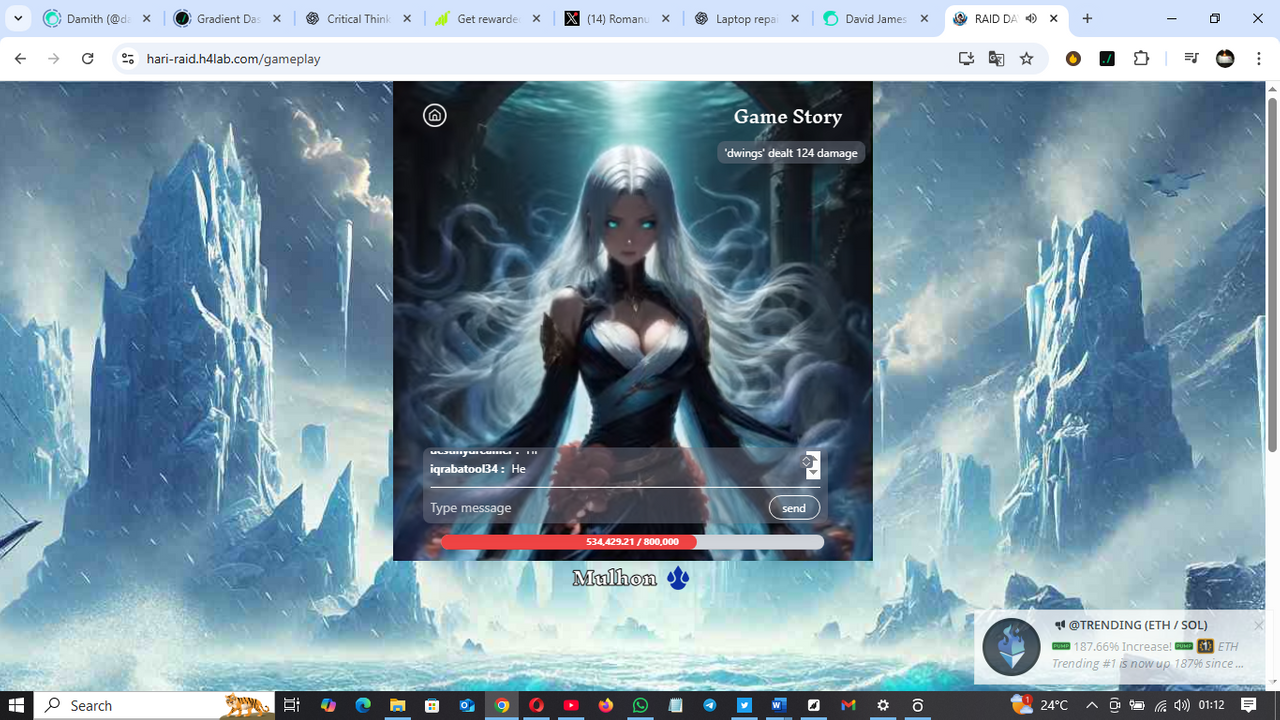This screenshot has width=1280, height=720.
Task: Translate this page icon
Action: click(996, 59)
